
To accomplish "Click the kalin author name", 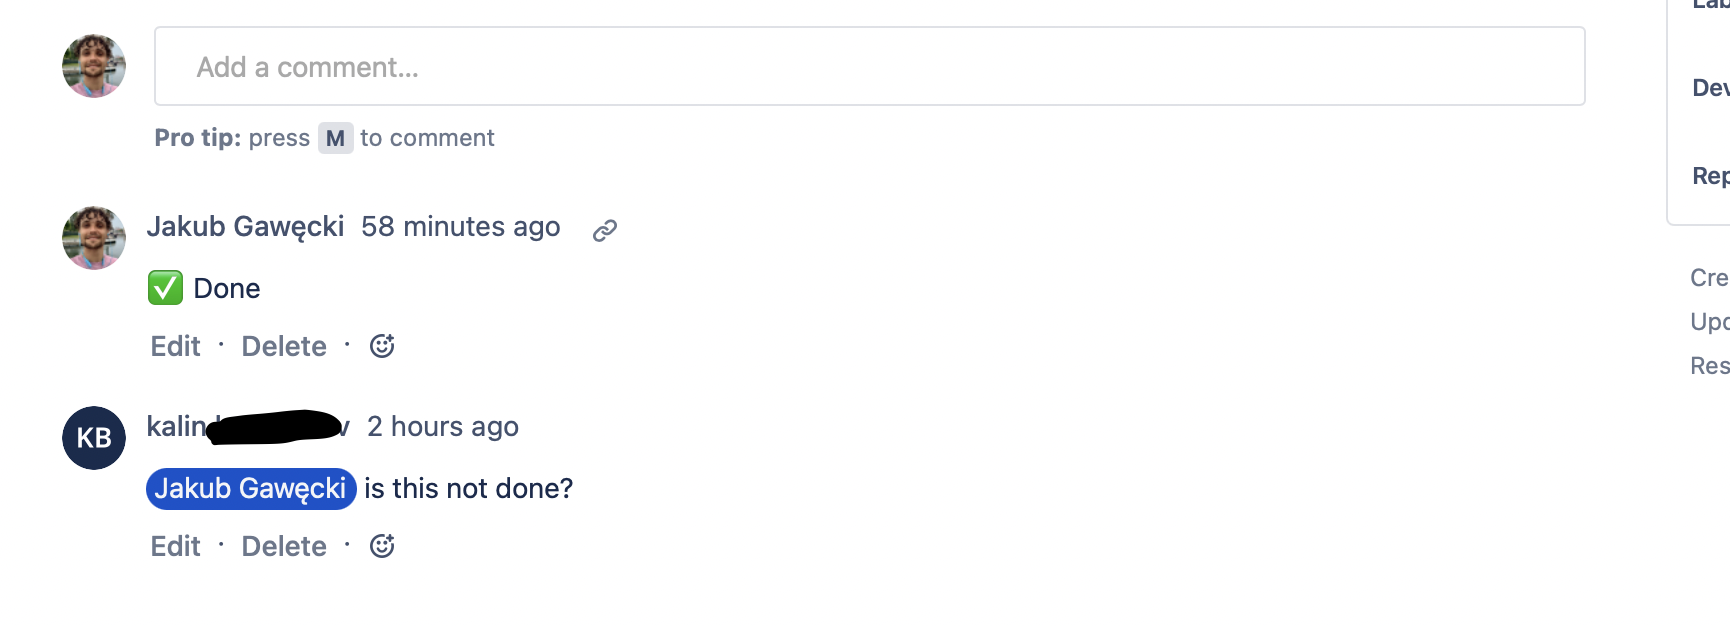I will 248,427.
